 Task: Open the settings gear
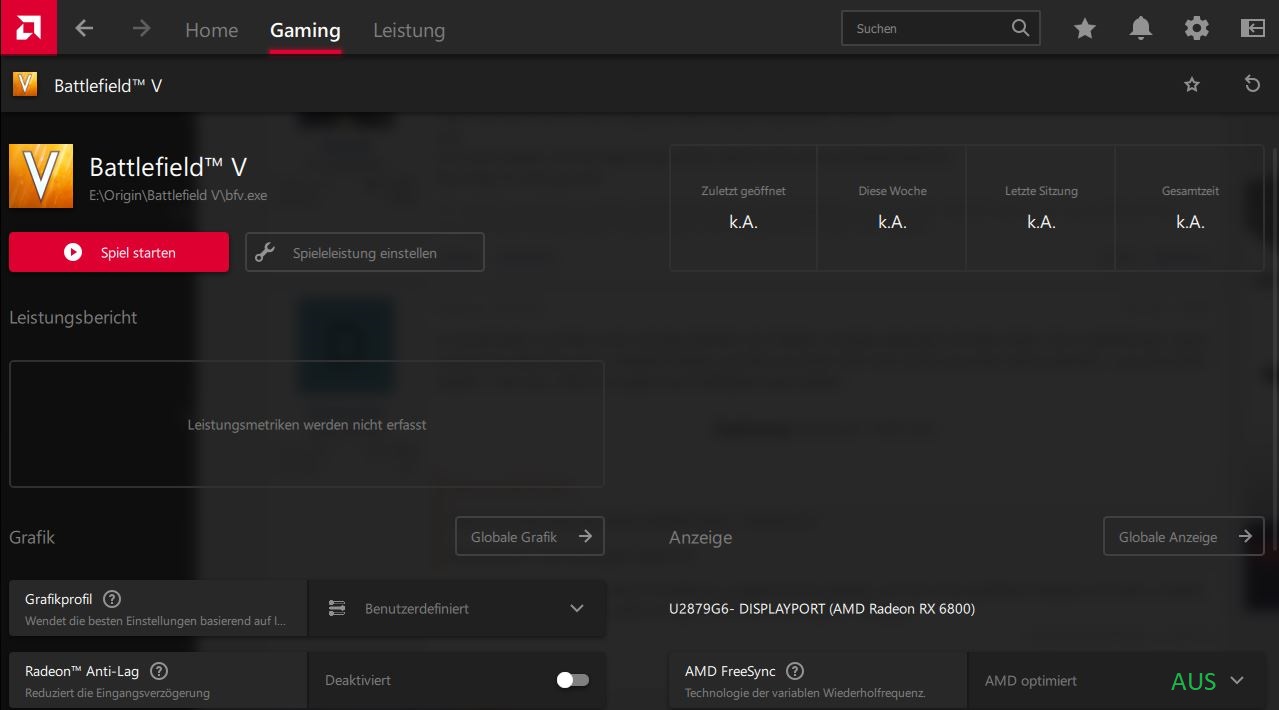click(1197, 29)
